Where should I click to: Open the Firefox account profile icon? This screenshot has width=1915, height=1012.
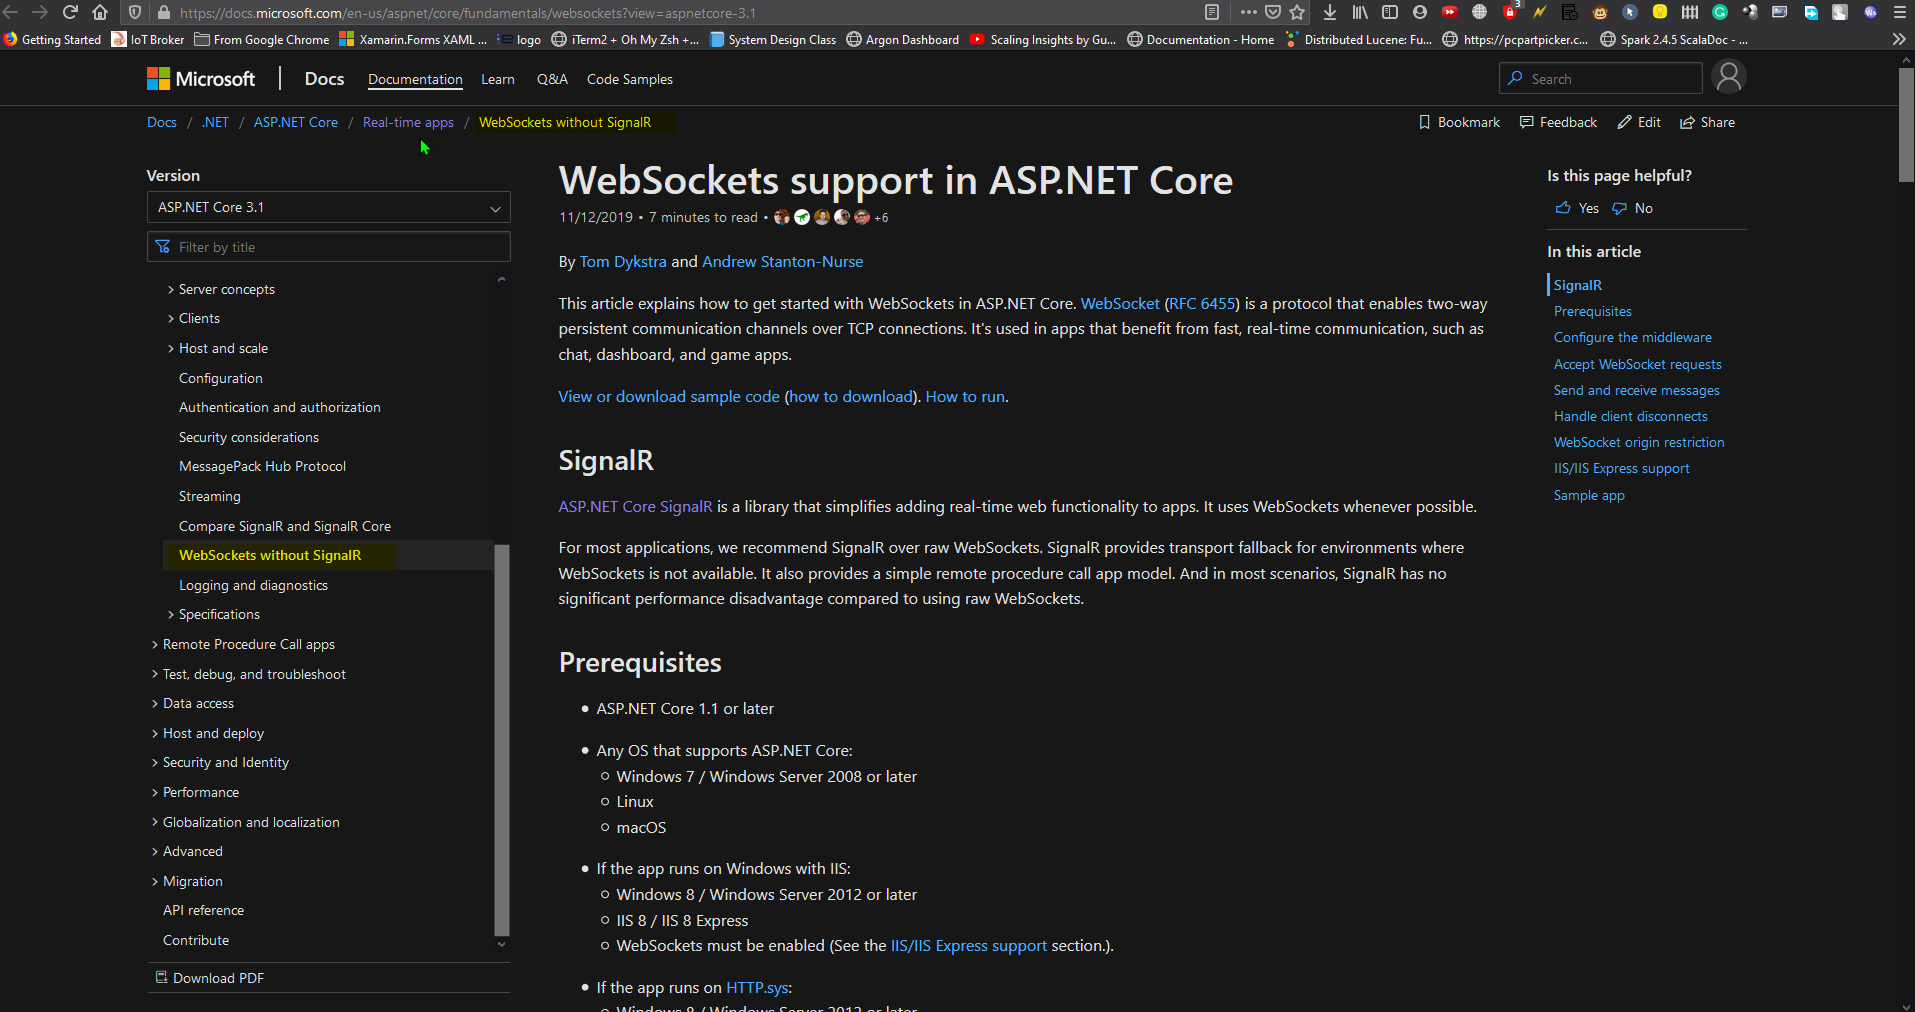[1420, 12]
